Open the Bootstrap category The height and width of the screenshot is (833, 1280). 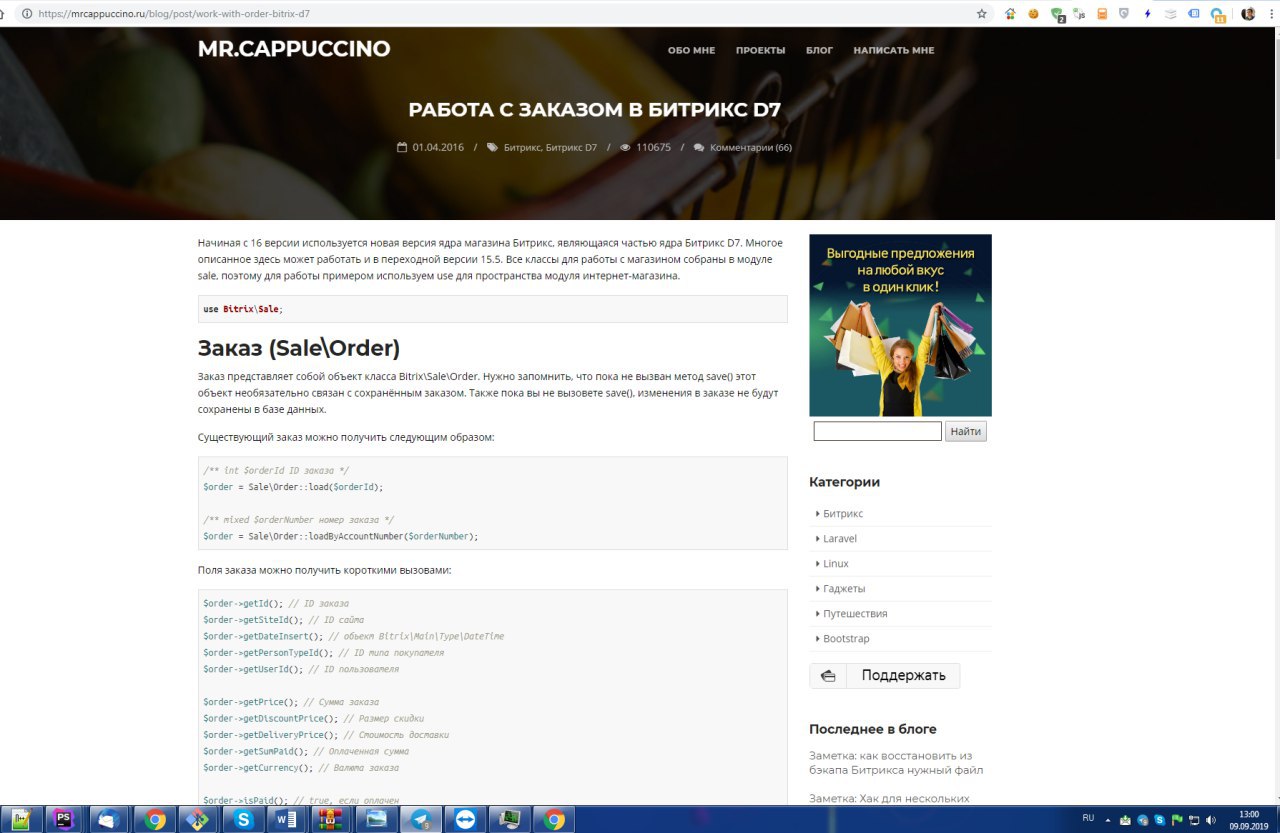pos(846,638)
